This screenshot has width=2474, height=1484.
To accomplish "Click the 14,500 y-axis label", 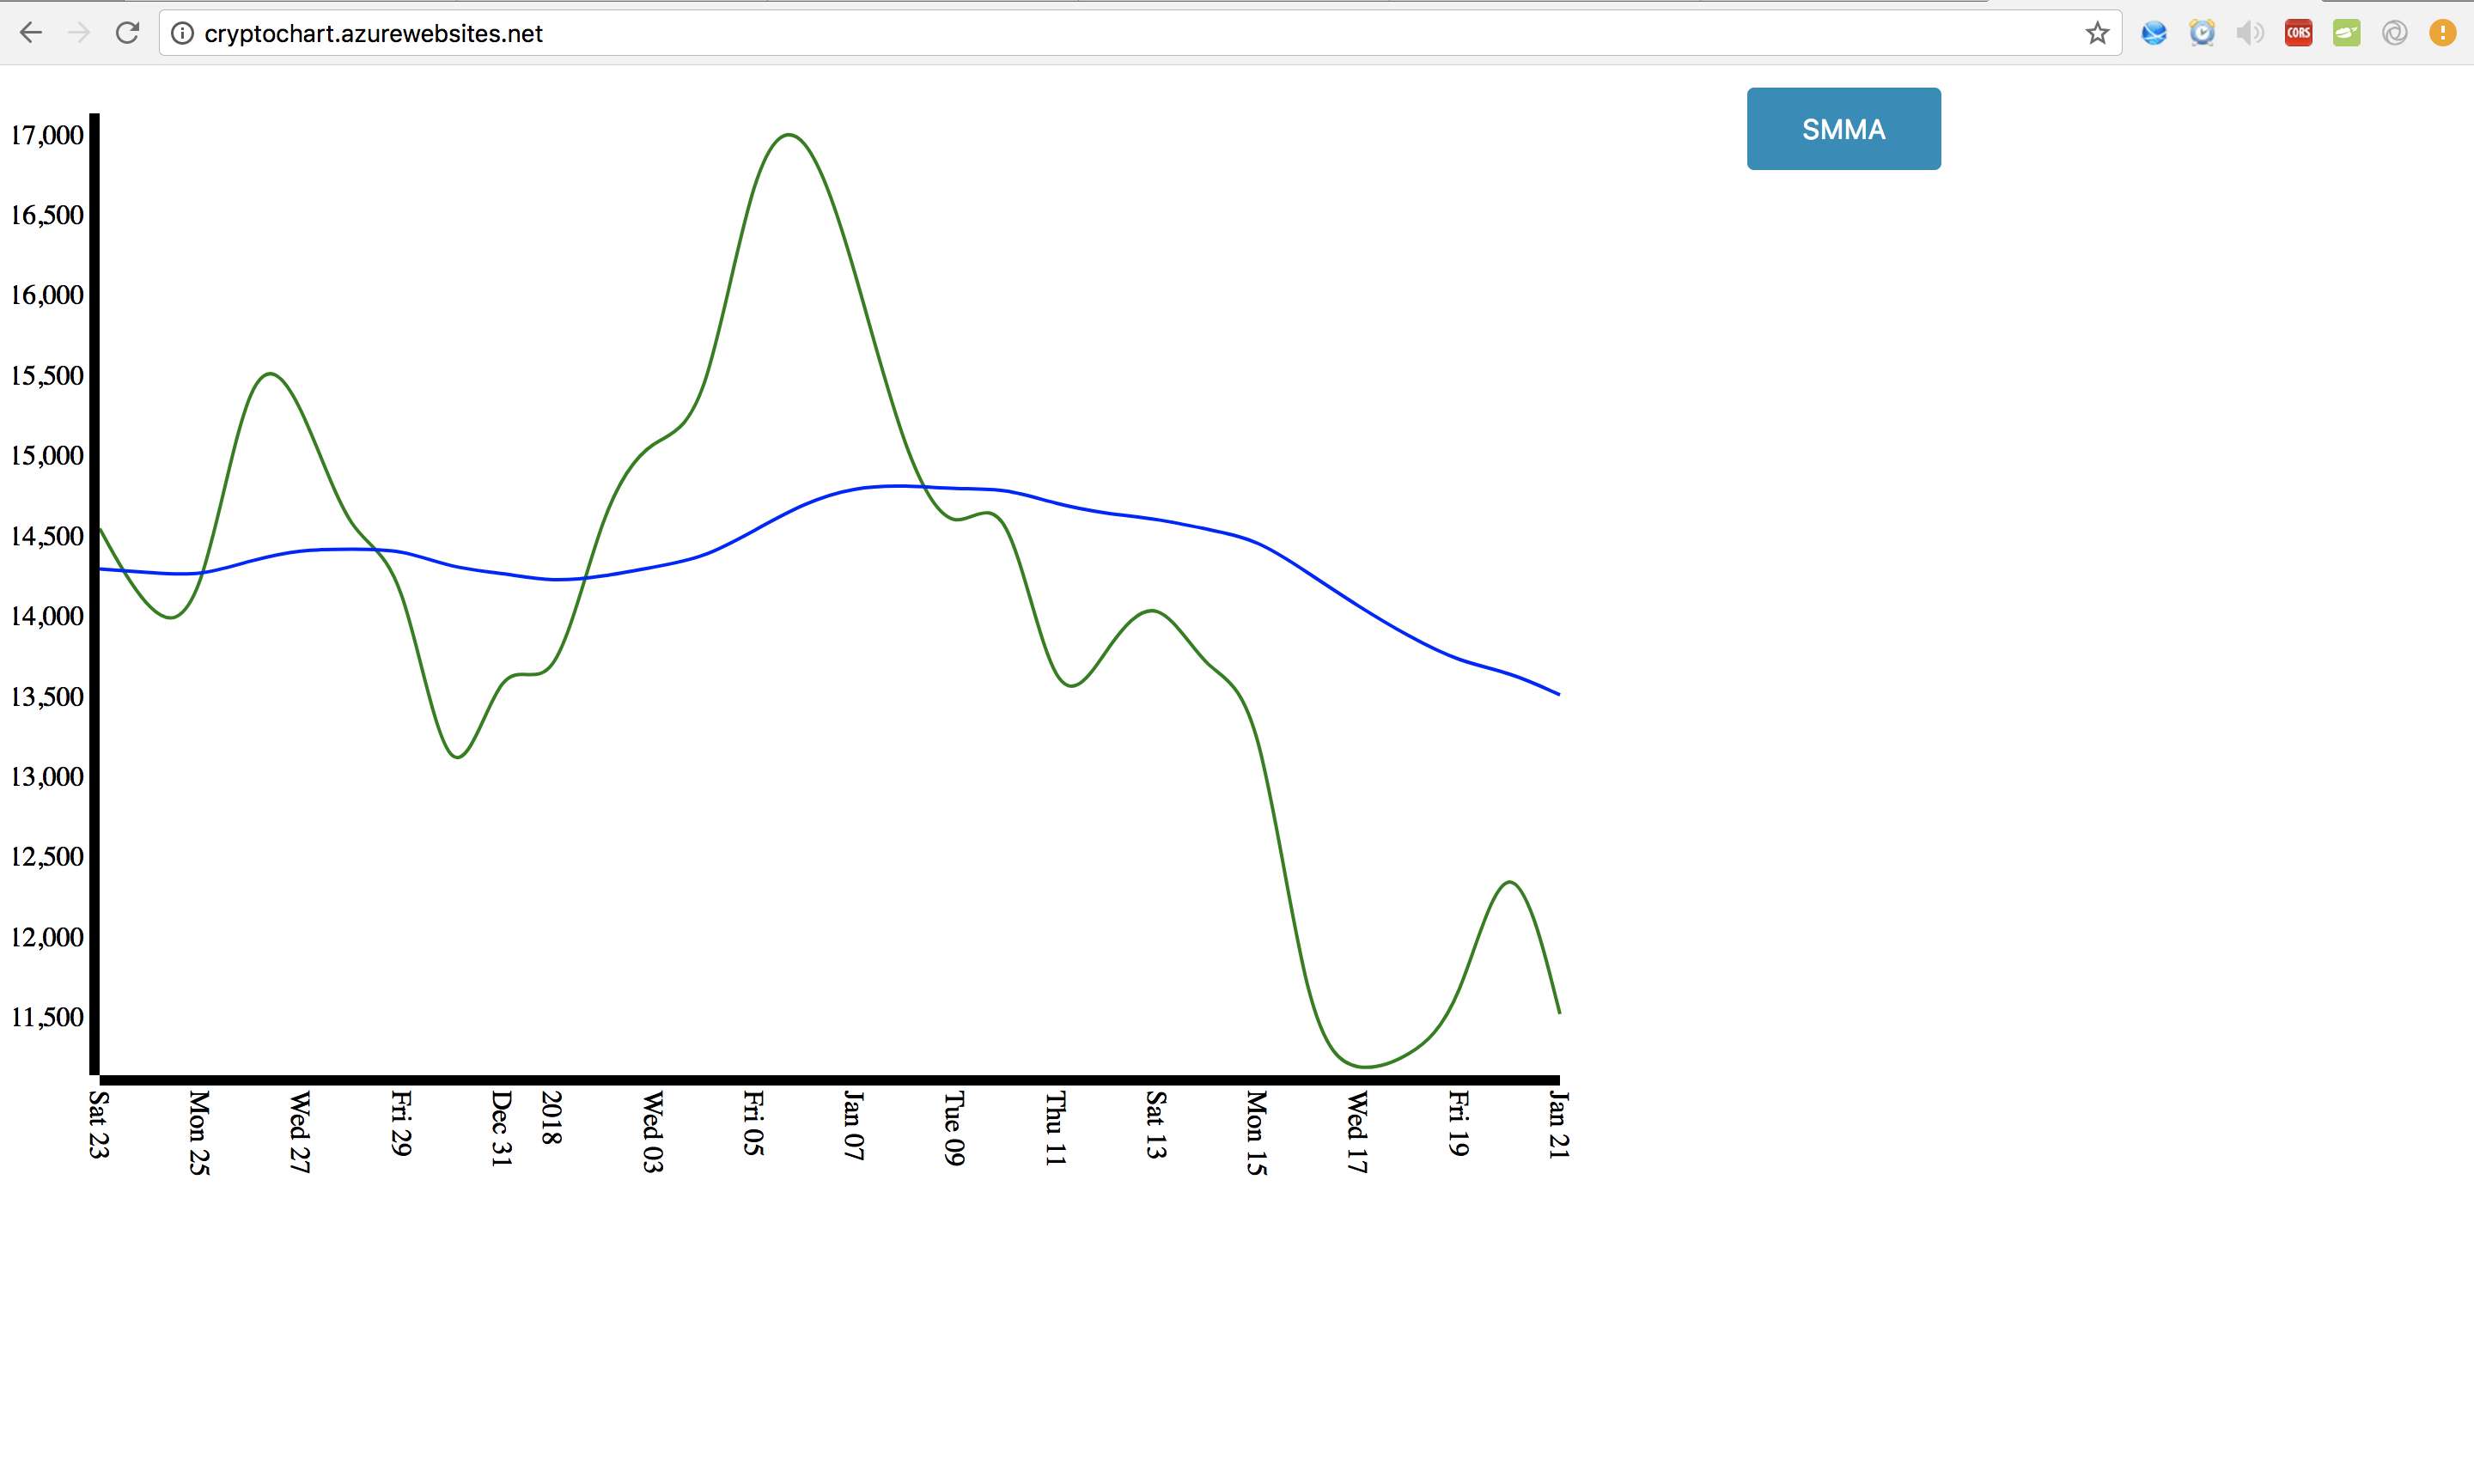I will (x=47, y=536).
